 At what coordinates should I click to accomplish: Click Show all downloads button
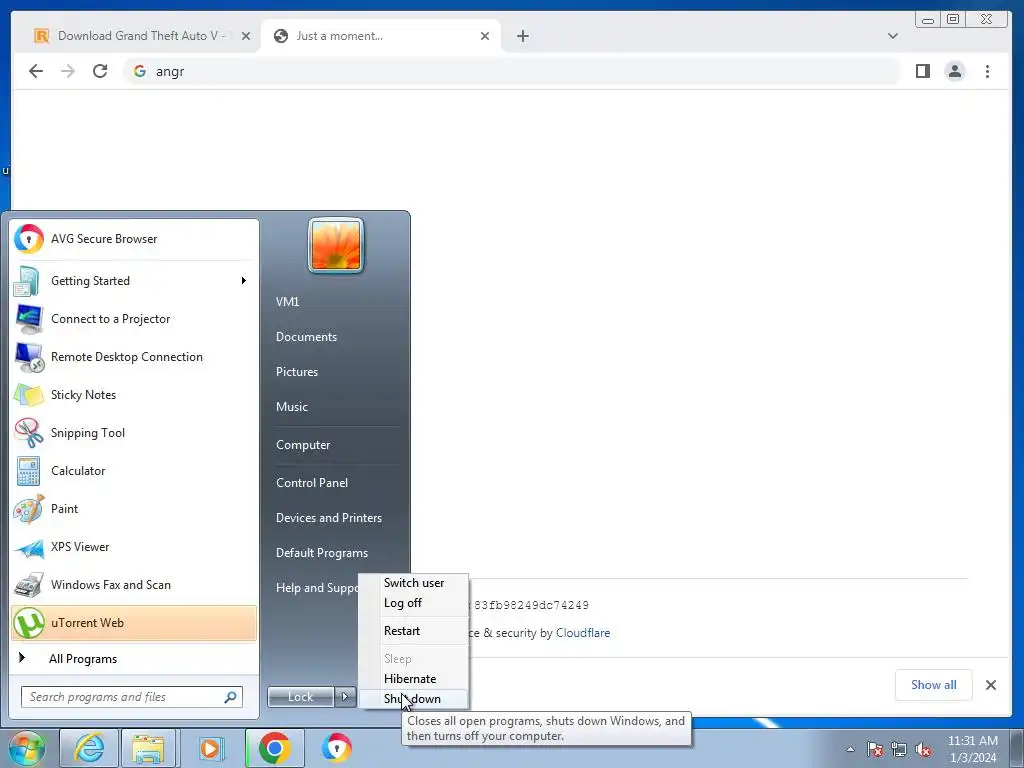(933, 684)
